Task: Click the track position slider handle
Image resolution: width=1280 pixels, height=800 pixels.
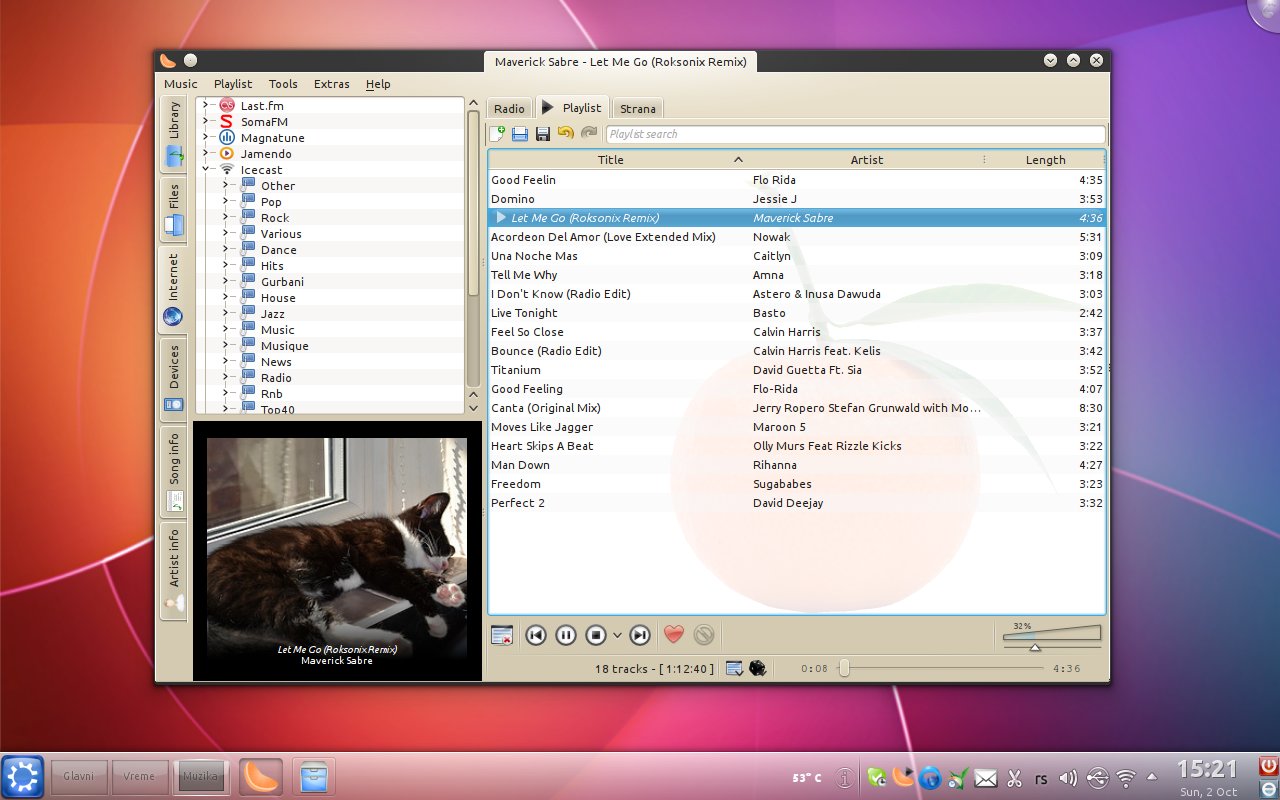Action: pyautogui.click(x=844, y=668)
